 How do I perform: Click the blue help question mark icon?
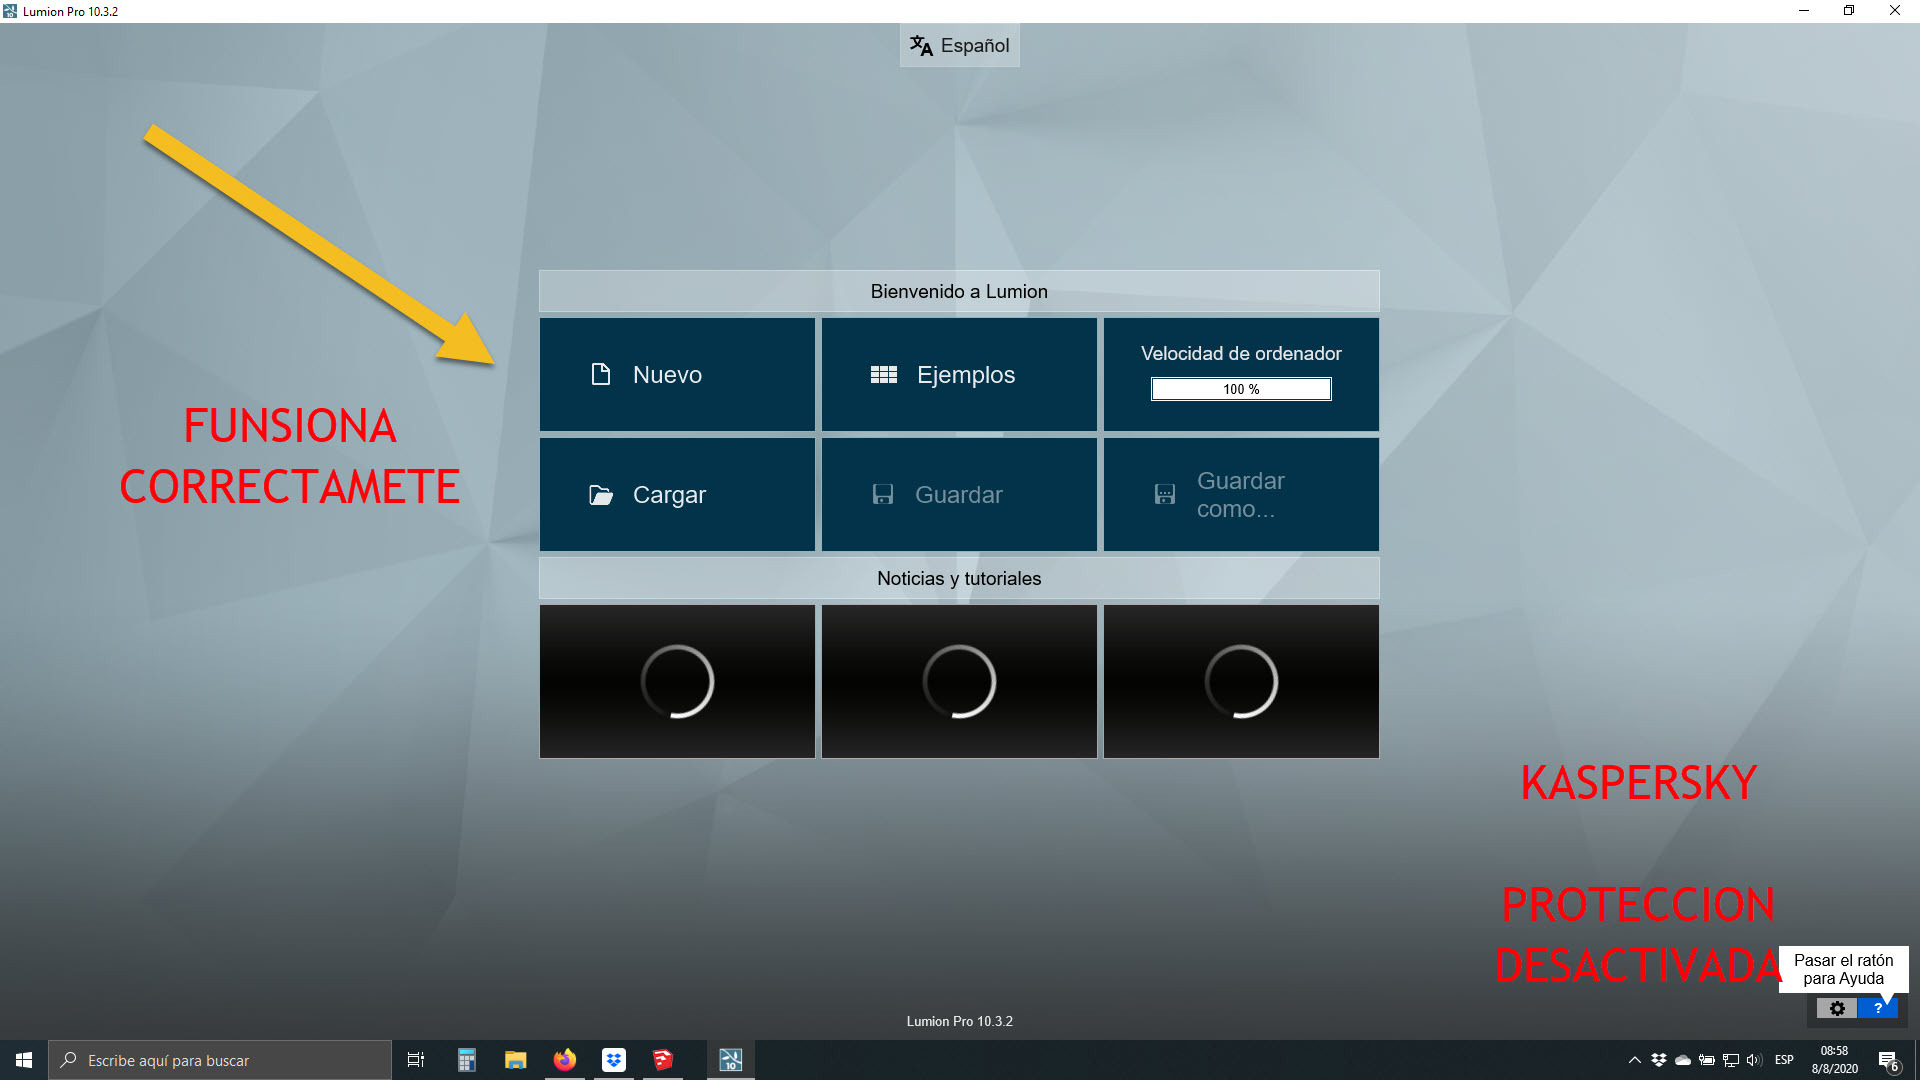(1878, 1008)
